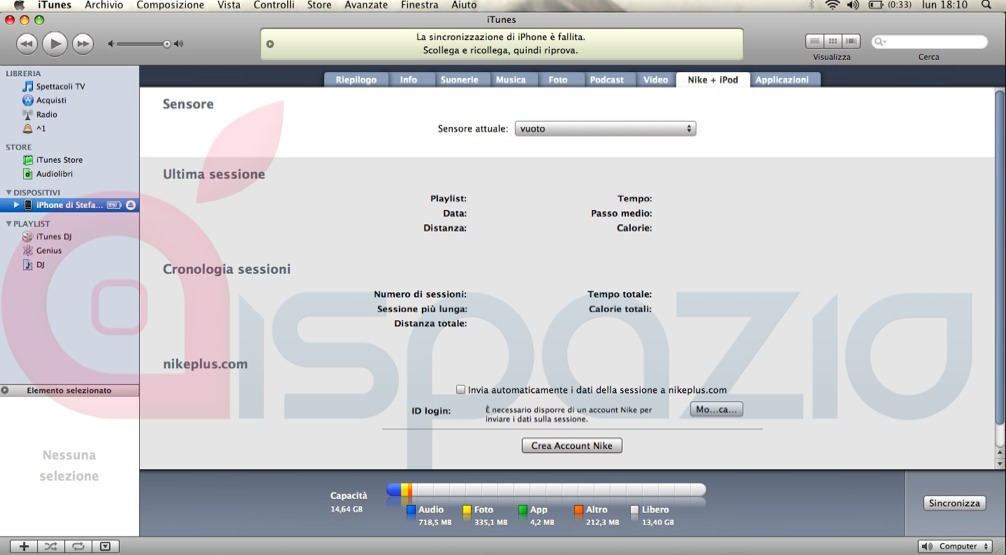Select Genius playlist in the sidebar
The image size is (1006, 555).
pos(48,251)
